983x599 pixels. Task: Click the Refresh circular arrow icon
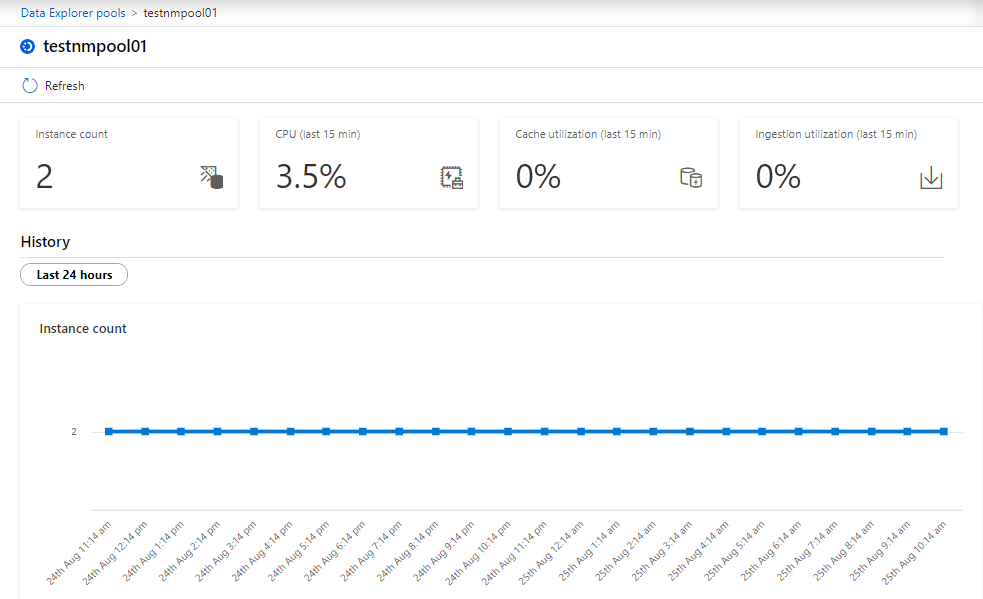coord(30,86)
